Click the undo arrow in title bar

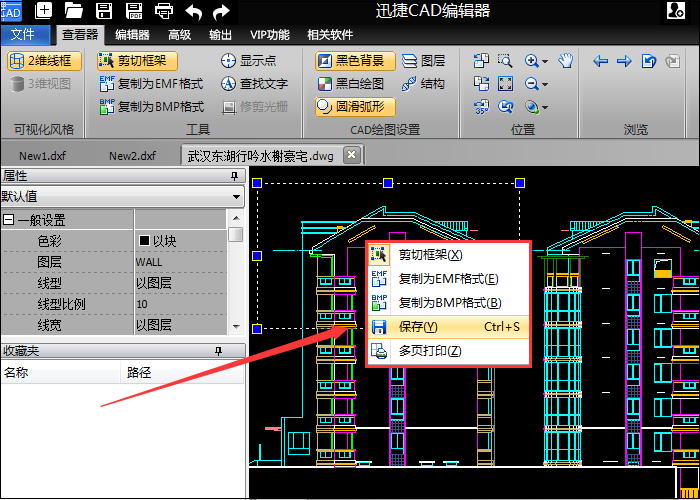point(193,12)
